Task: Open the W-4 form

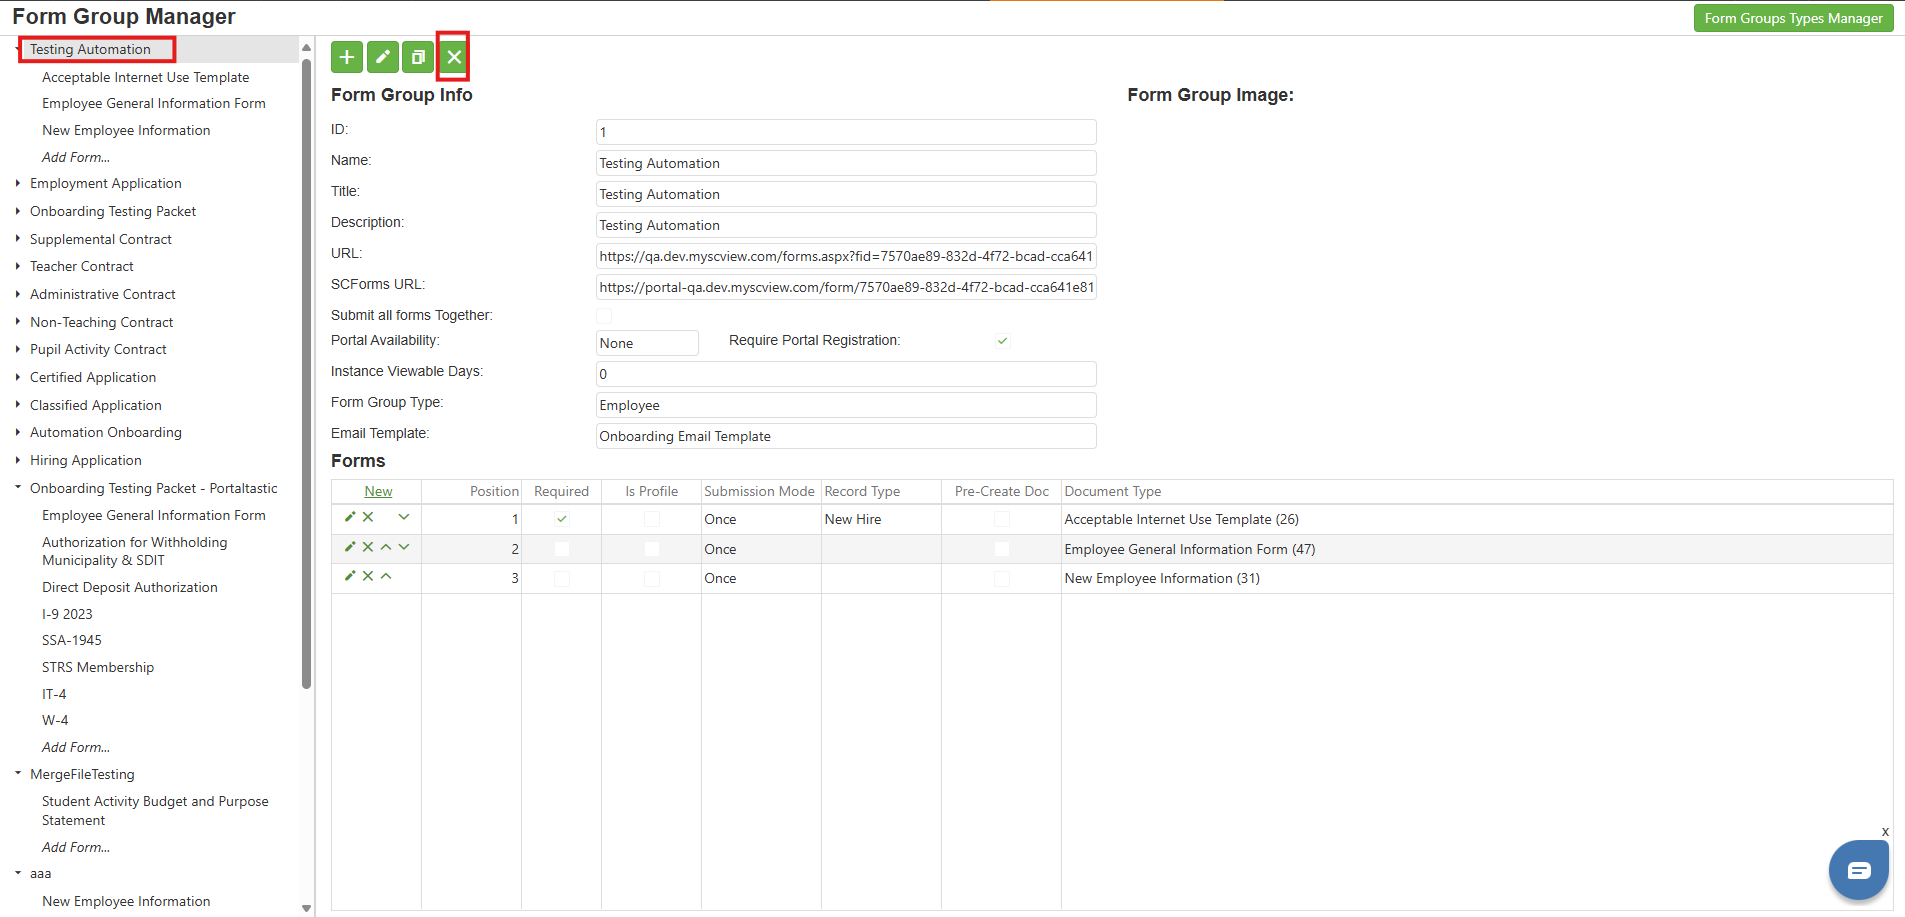Action: click(55, 720)
